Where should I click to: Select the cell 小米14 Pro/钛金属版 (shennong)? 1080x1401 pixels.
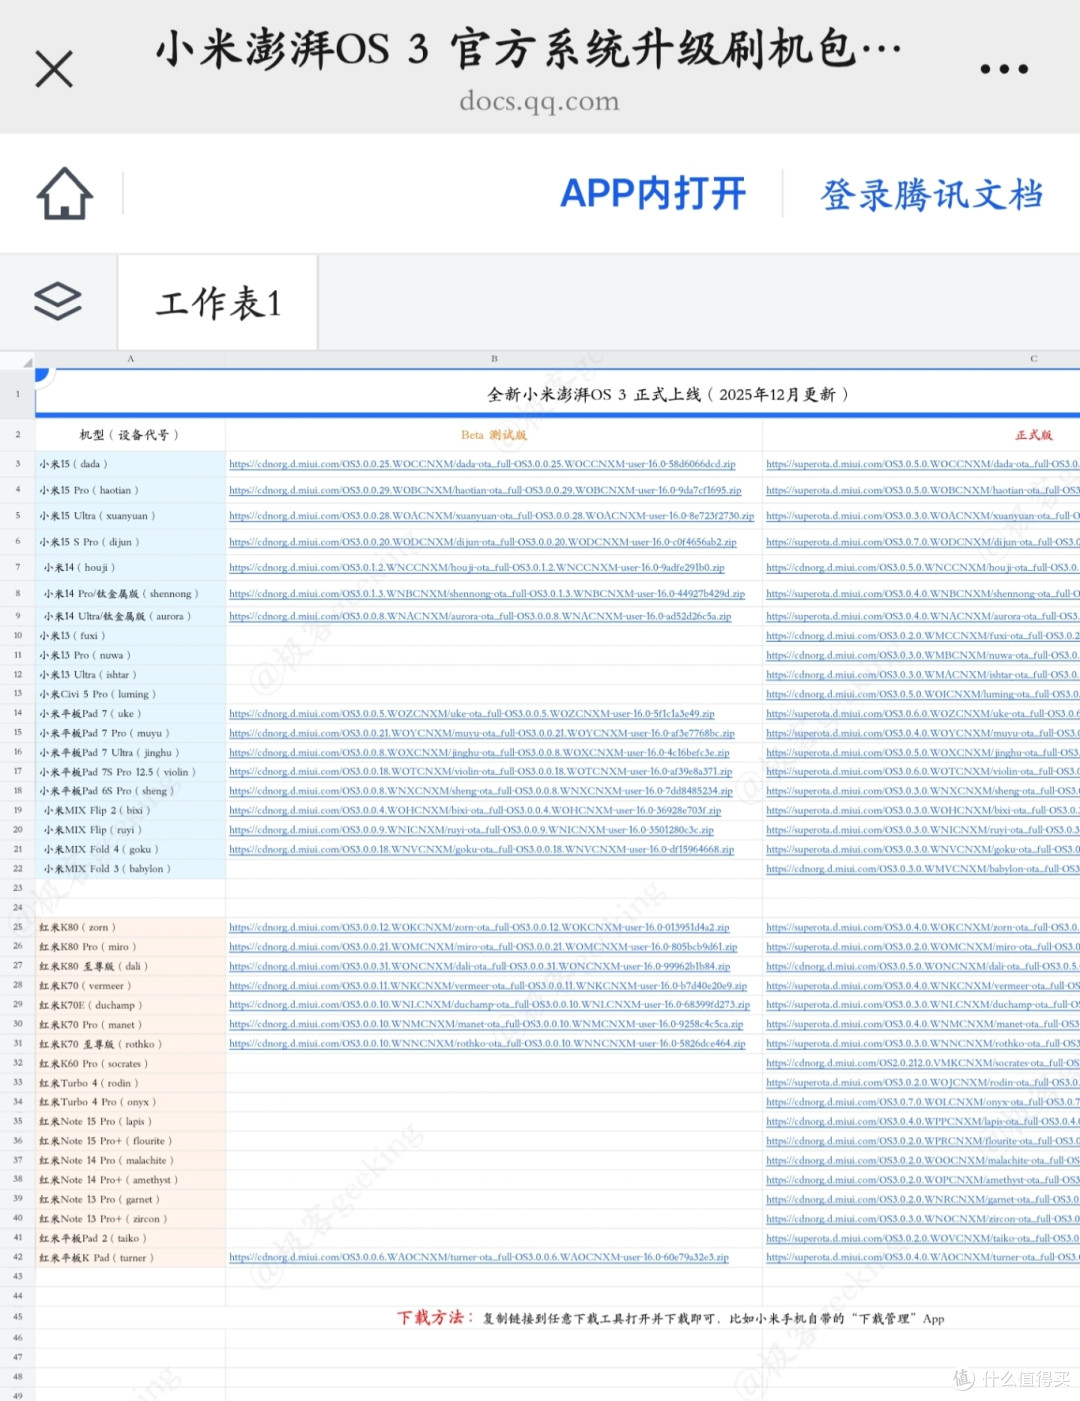click(130, 594)
